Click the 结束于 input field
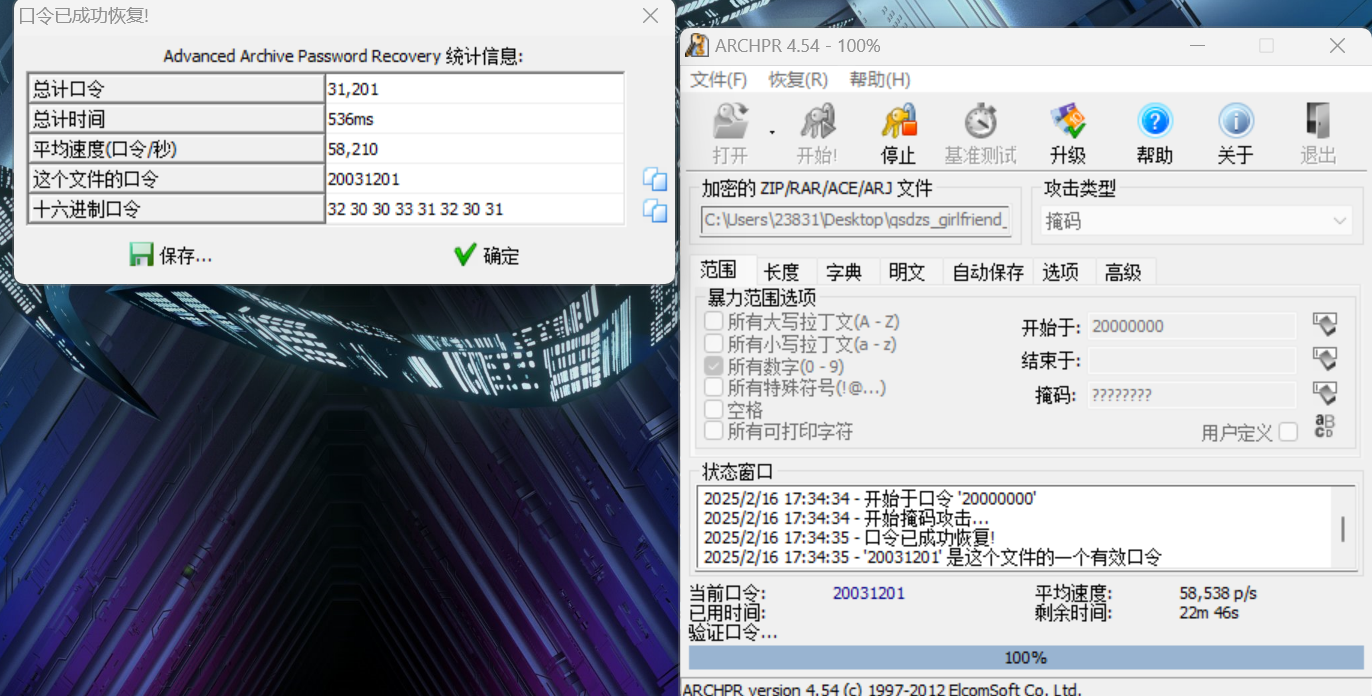 pyautogui.click(x=1192, y=360)
